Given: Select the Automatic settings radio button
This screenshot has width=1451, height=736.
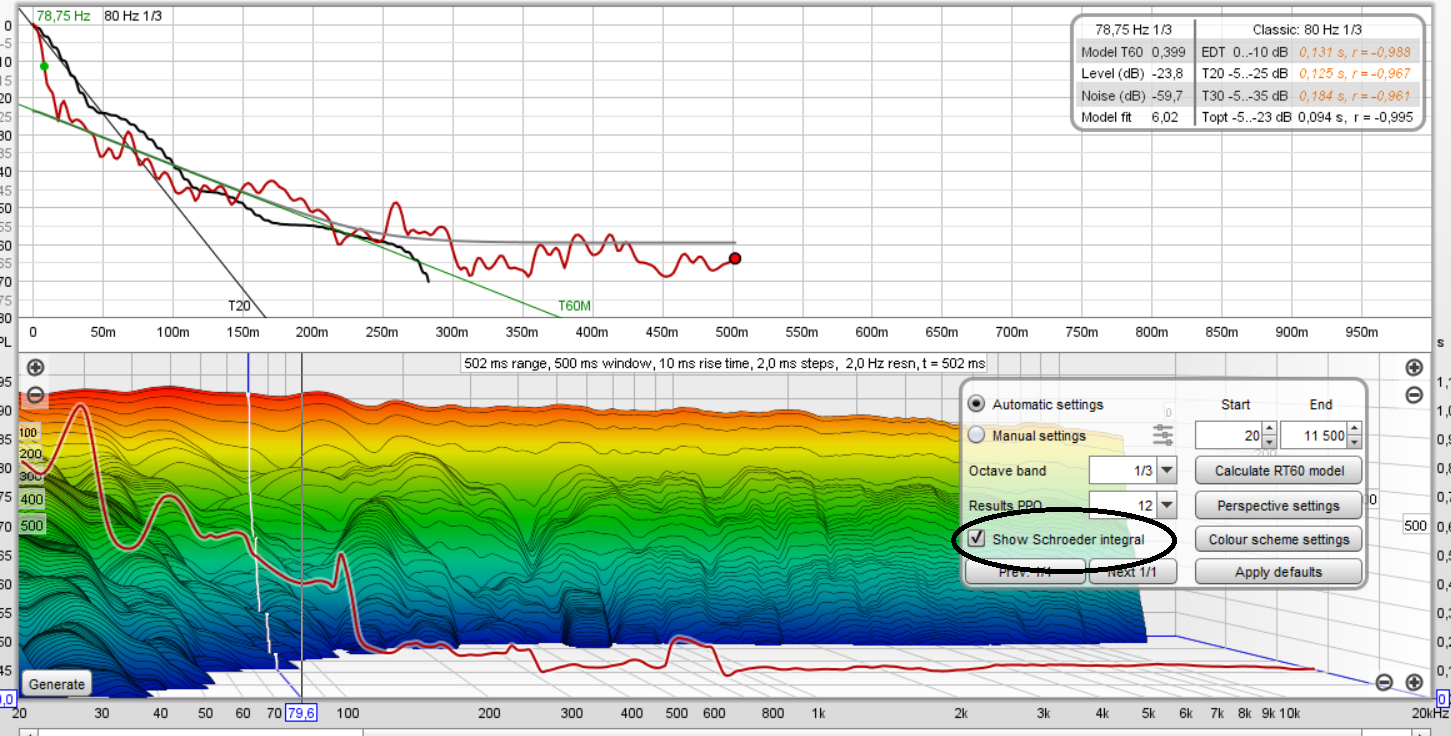Looking at the screenshot, I should click(977, 404).
